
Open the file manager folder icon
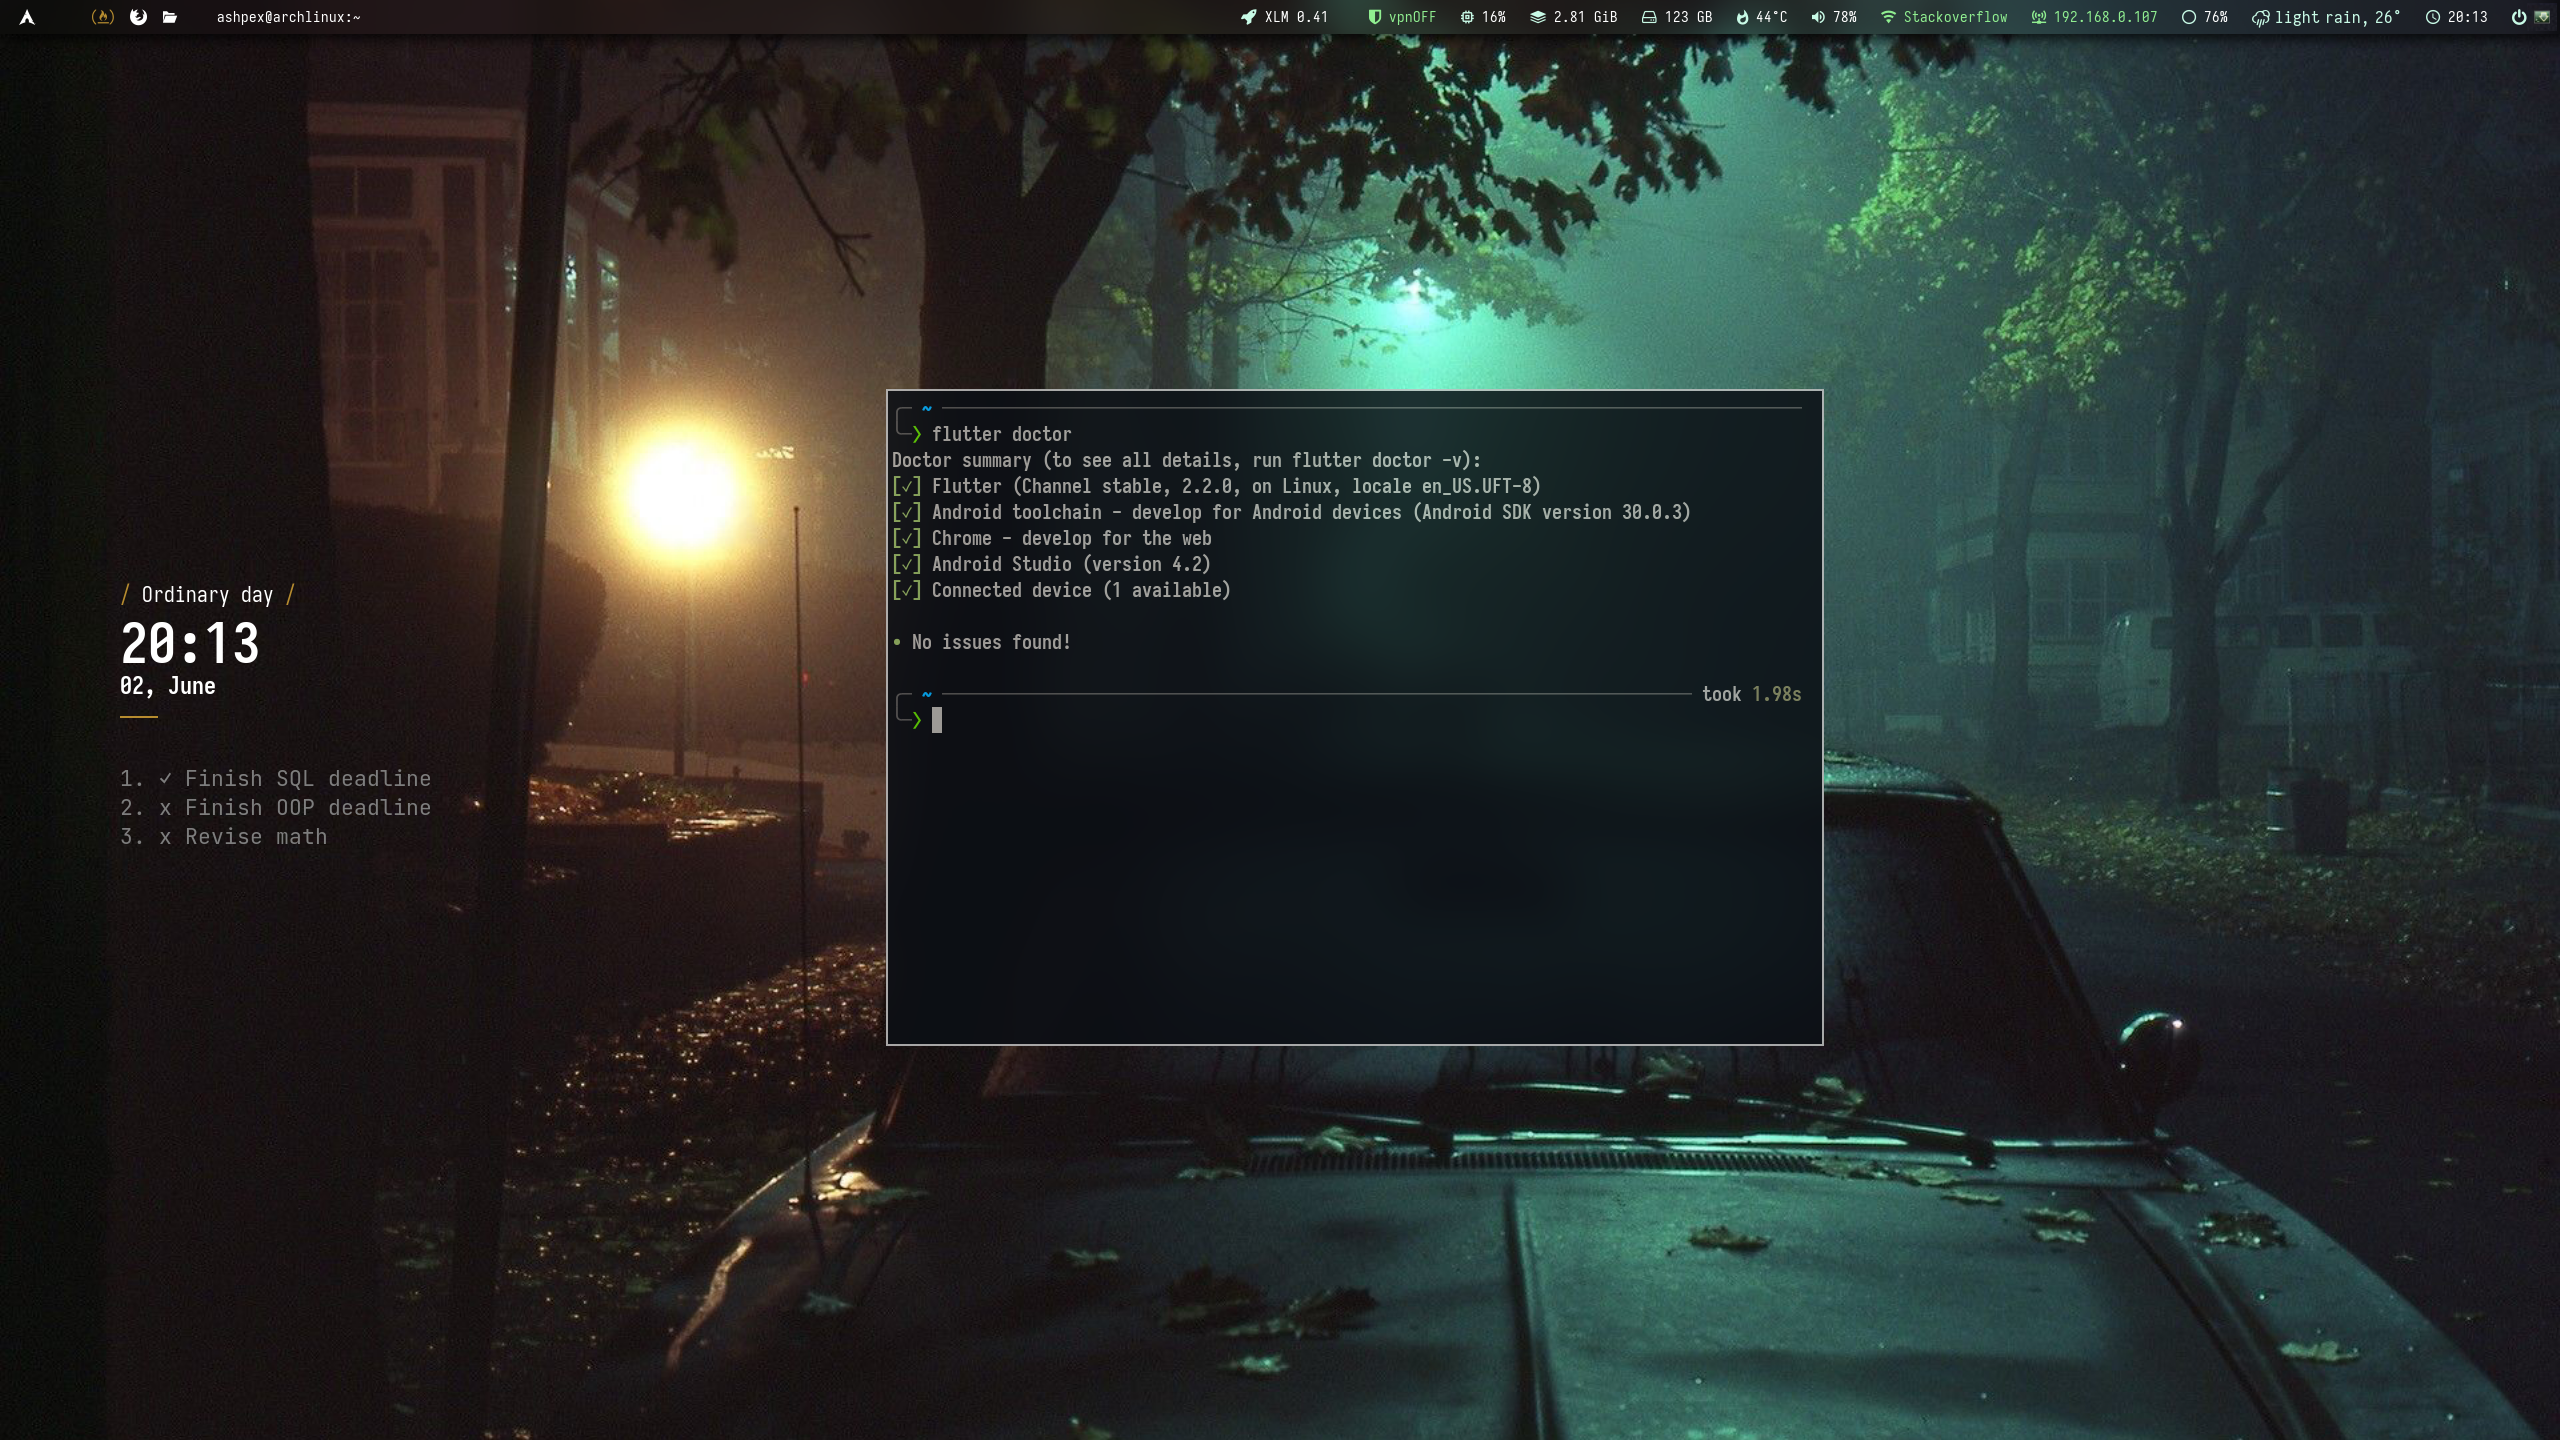click(x=170, y=17)
